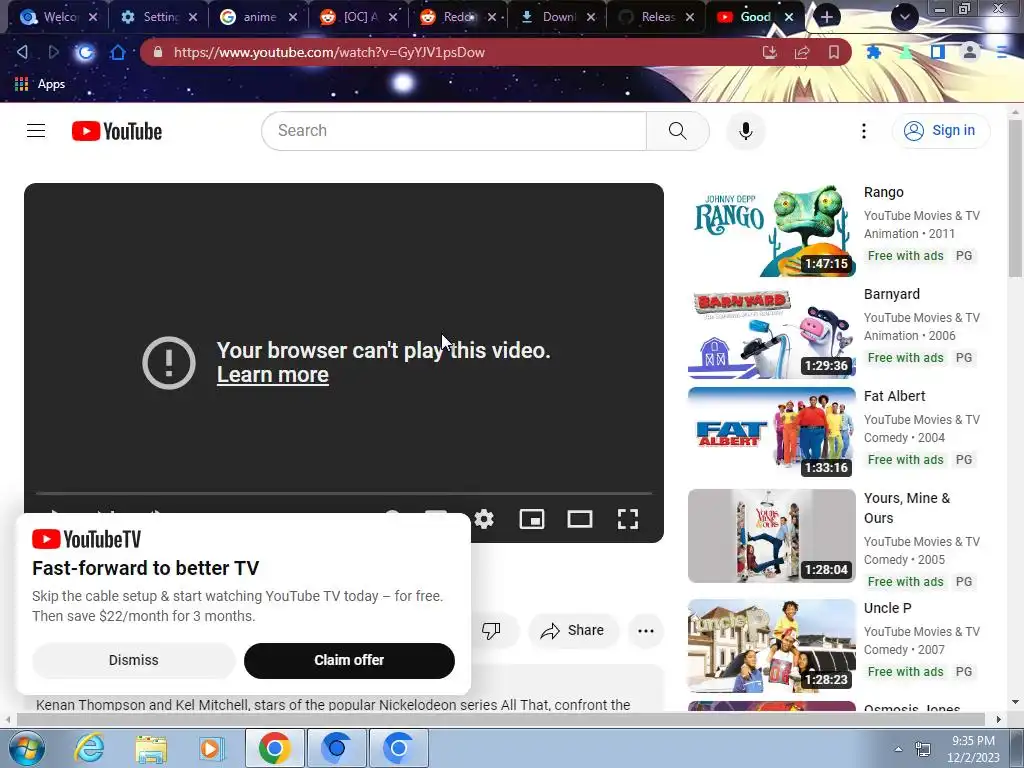The image size is (1024, 768).
Task: Open Windows Explorer from taskbar
Action: [151, 748]
